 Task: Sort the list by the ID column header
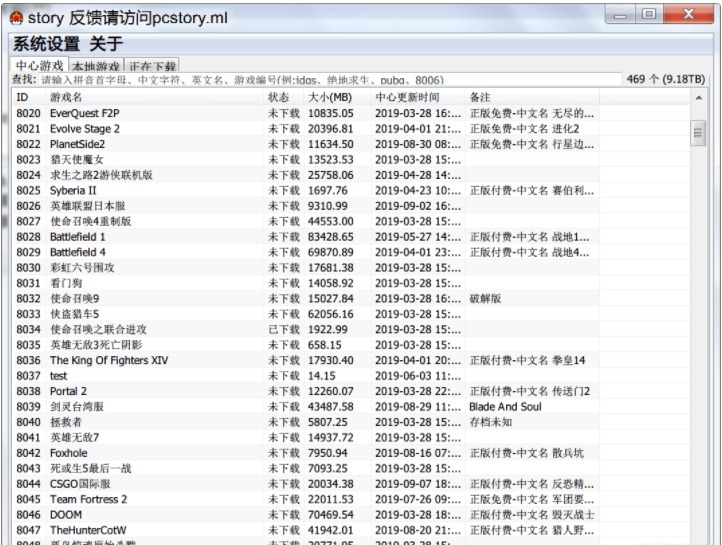[23, 97]
